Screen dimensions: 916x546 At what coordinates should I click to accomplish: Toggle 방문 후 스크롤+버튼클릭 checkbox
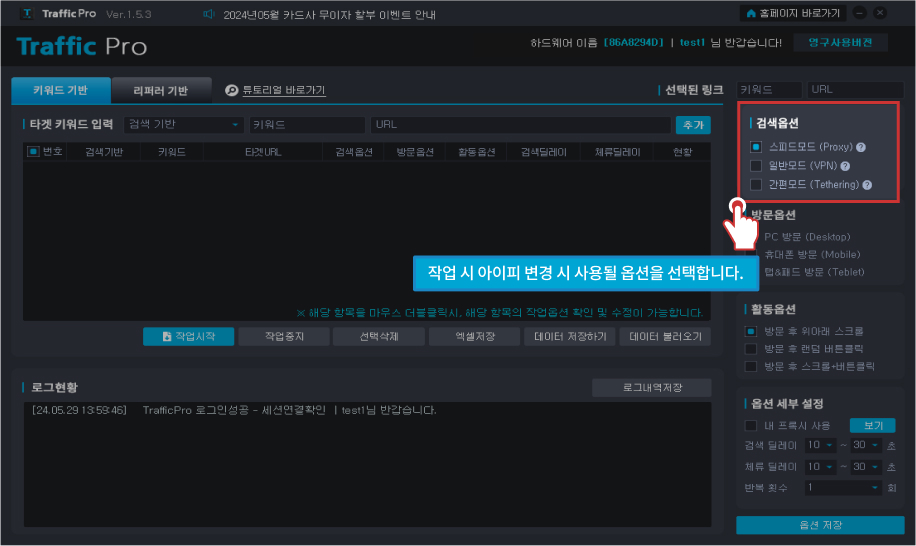pyautogui.click(x=751, y=366)
